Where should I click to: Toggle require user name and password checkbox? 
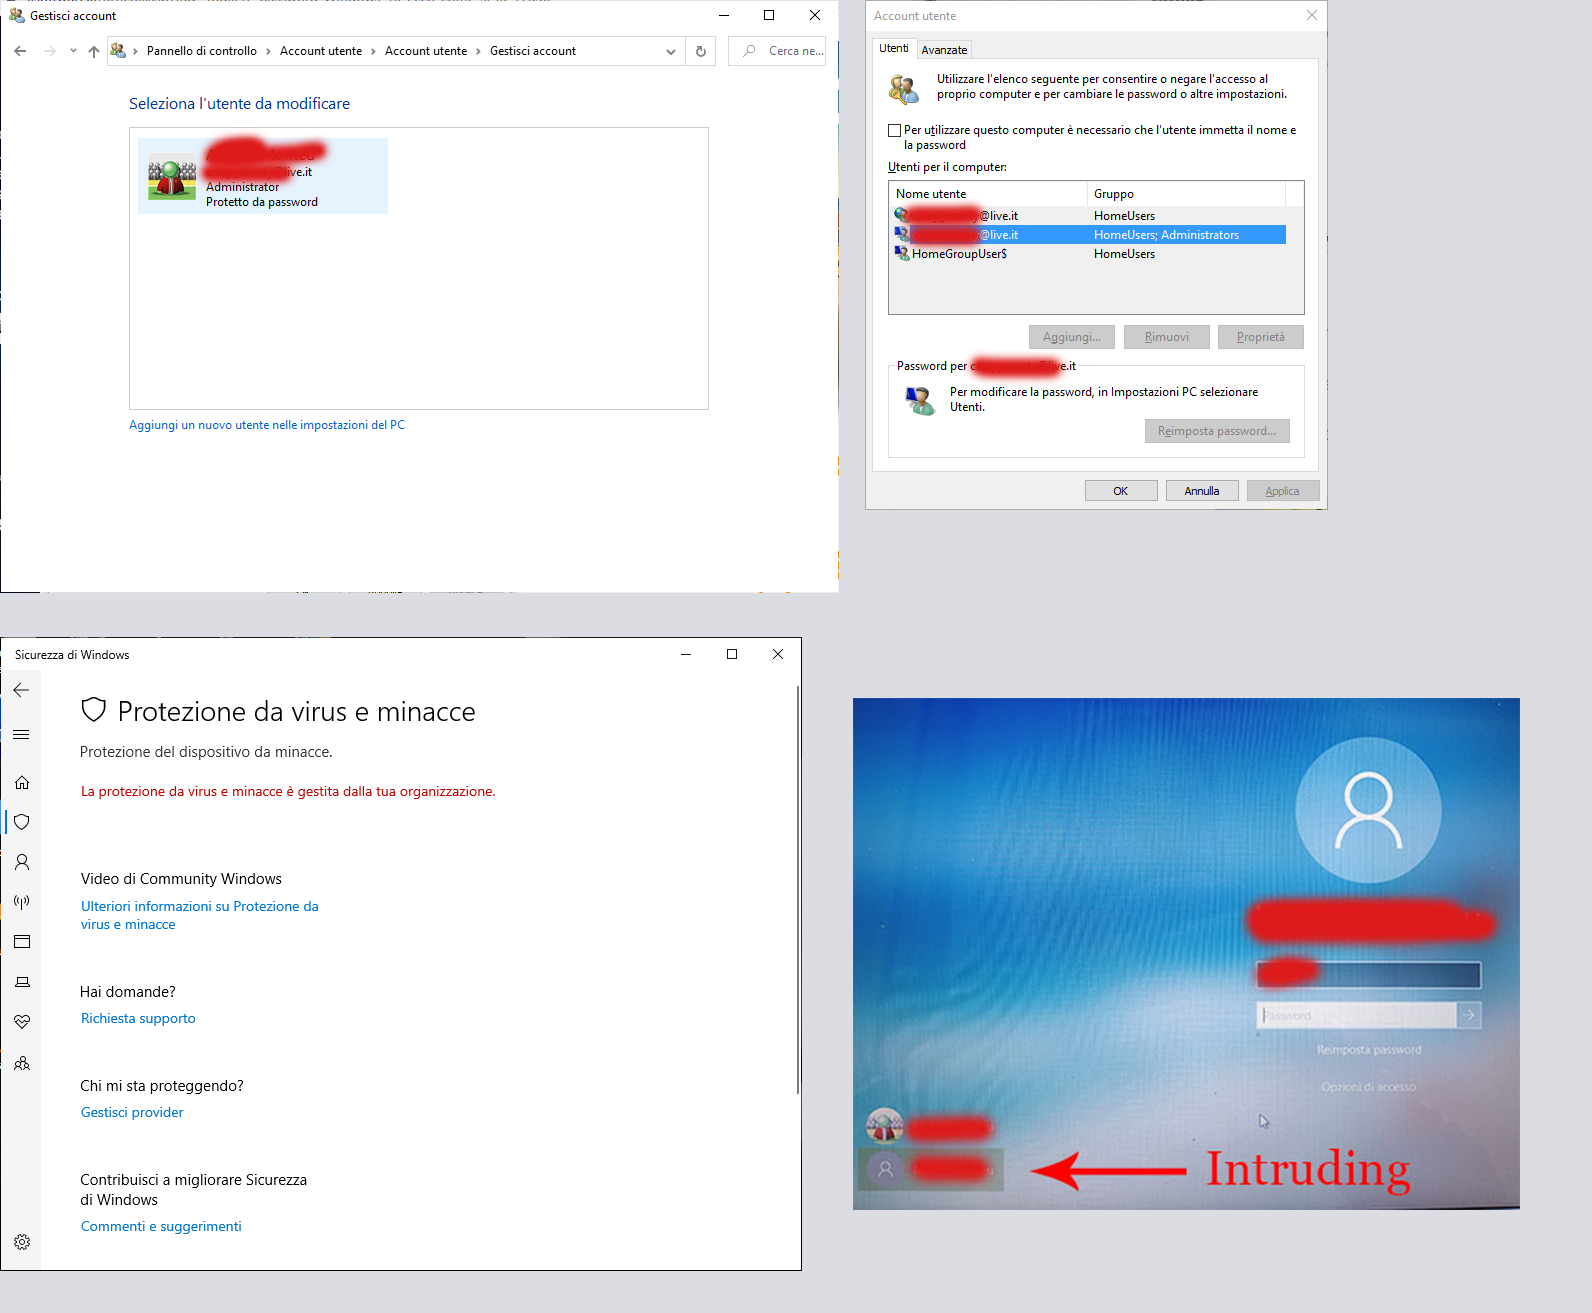point(895,130)
